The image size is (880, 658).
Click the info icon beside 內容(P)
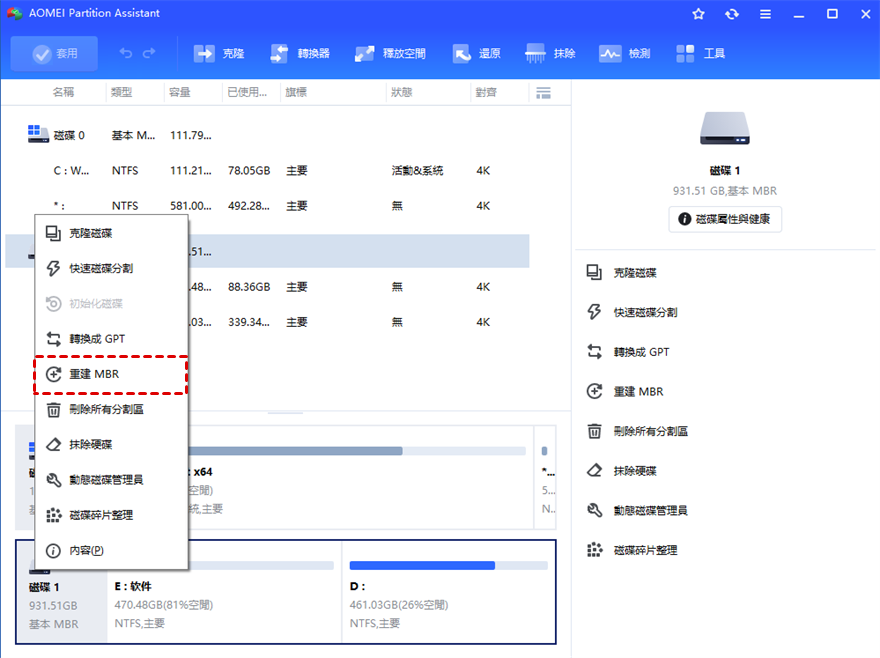(53, 551)
